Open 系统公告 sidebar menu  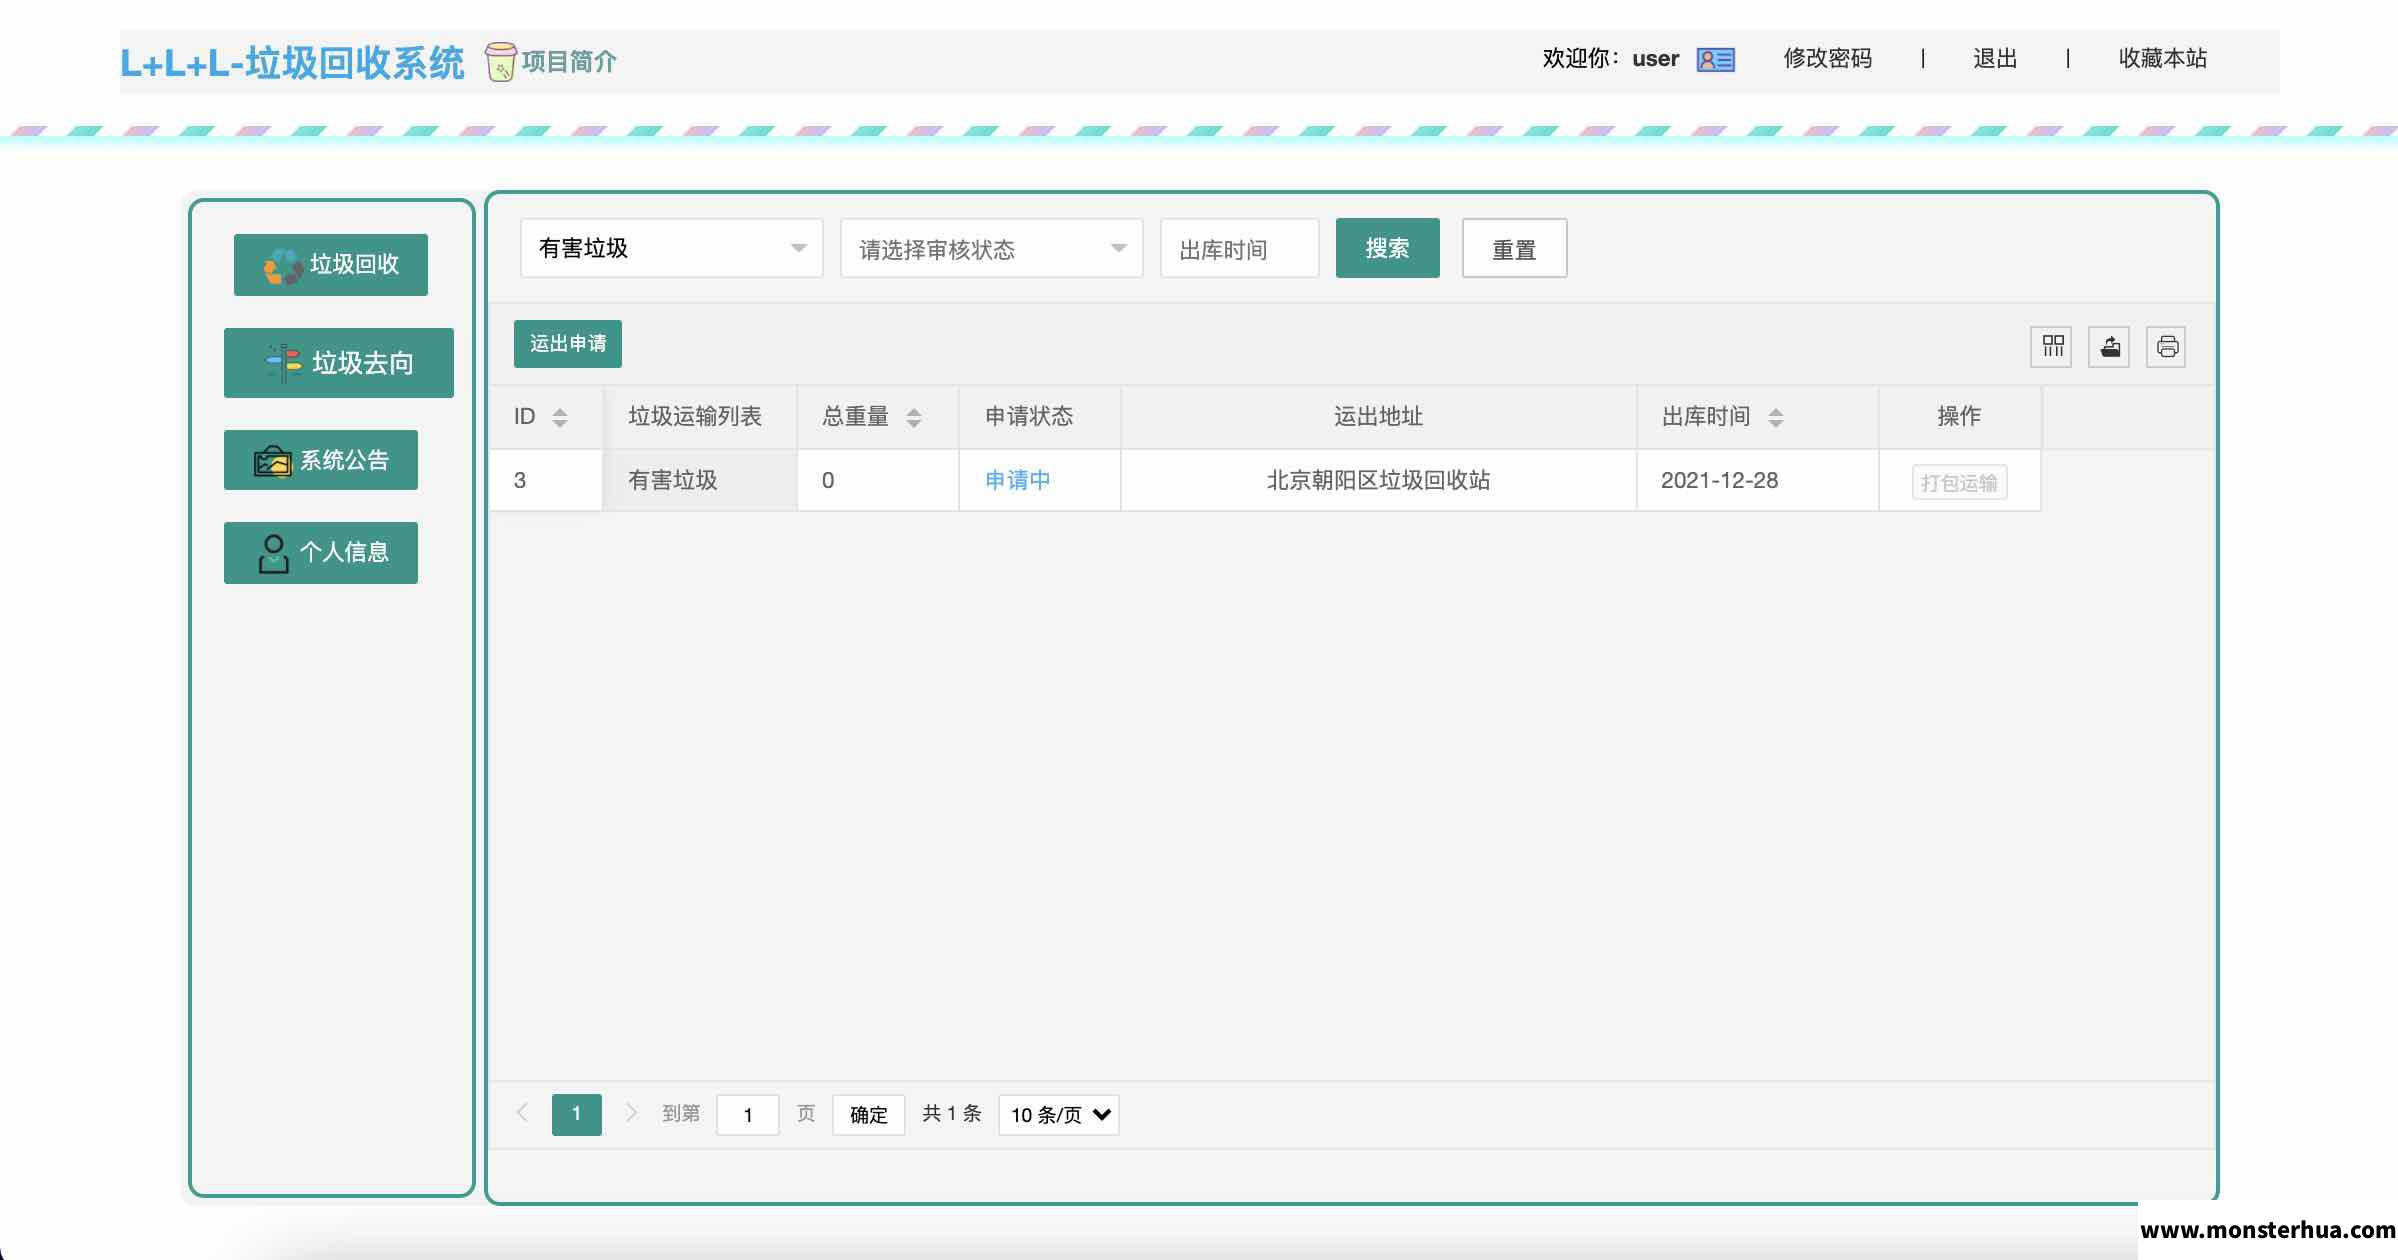[321, 460]
